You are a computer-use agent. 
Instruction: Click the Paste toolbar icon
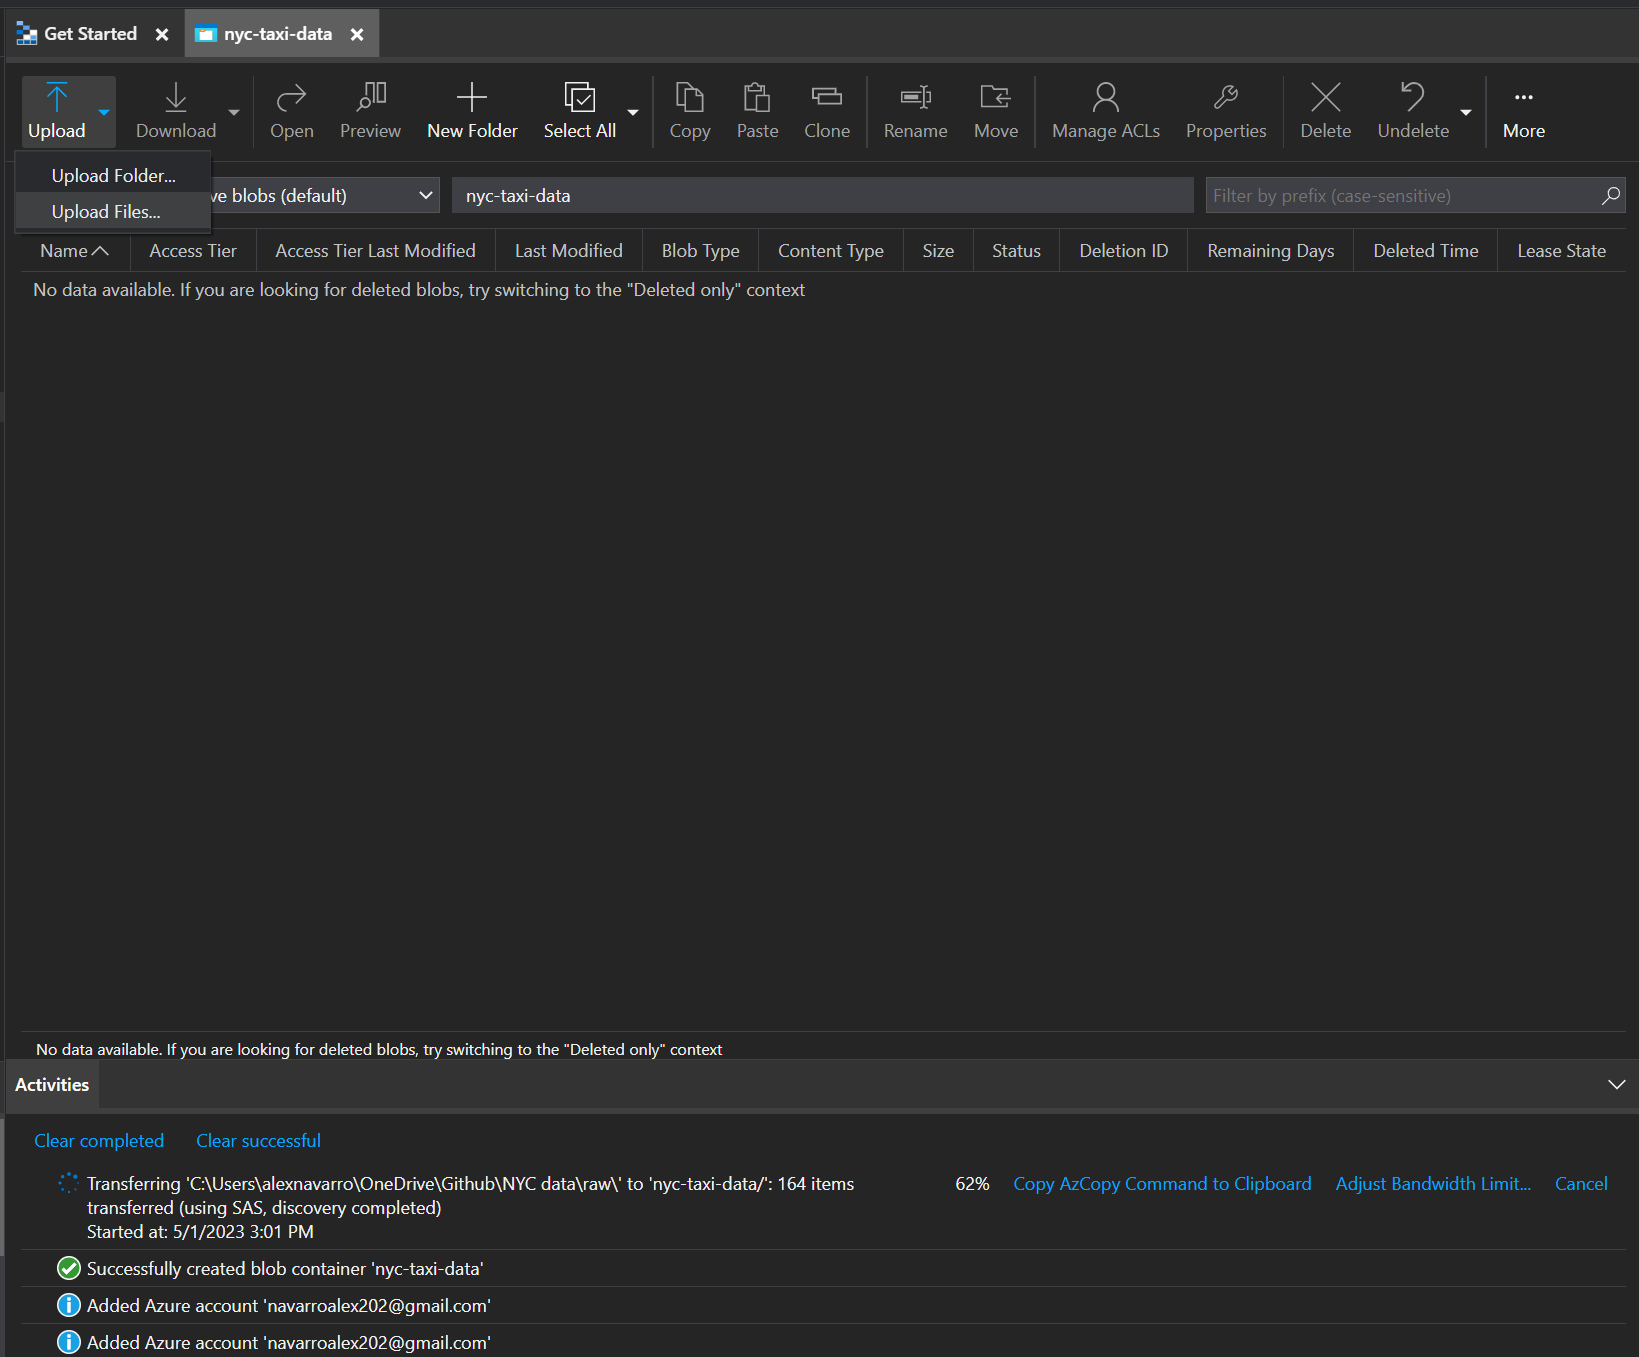757,98
